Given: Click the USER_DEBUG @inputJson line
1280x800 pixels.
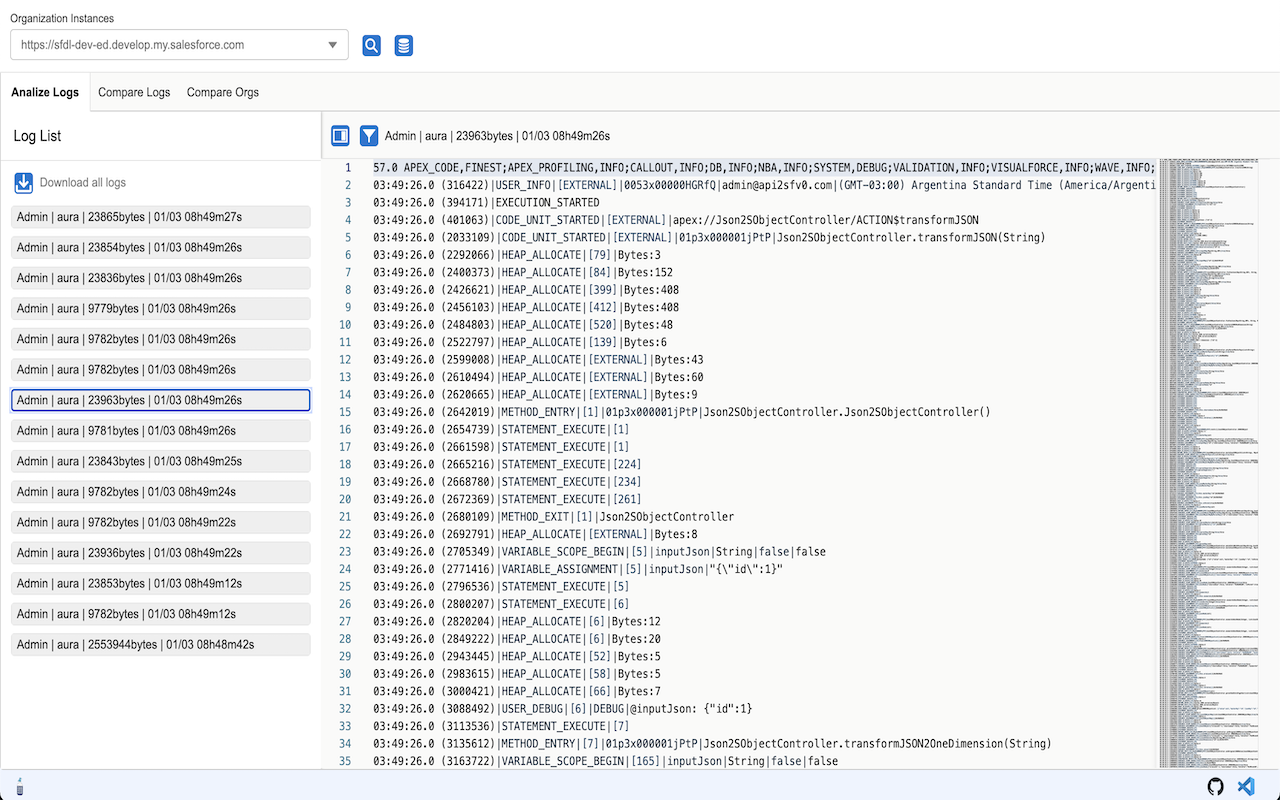Looking at the screenshot, I should click(563, 709).
